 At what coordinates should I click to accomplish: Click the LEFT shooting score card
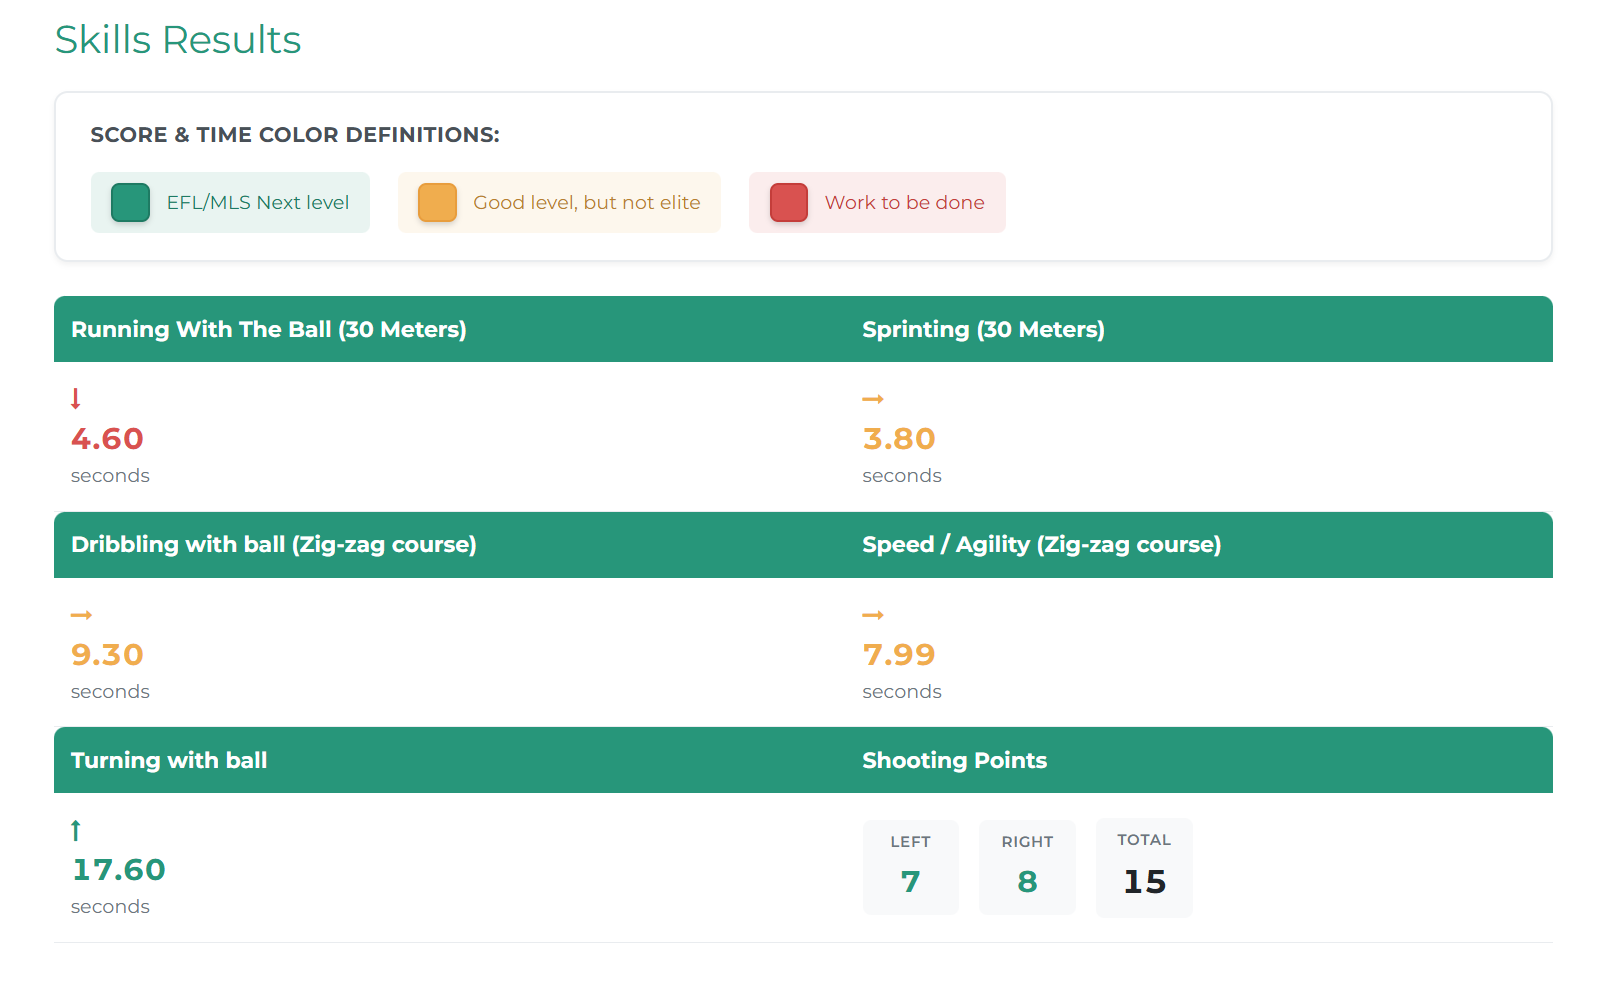910,867
